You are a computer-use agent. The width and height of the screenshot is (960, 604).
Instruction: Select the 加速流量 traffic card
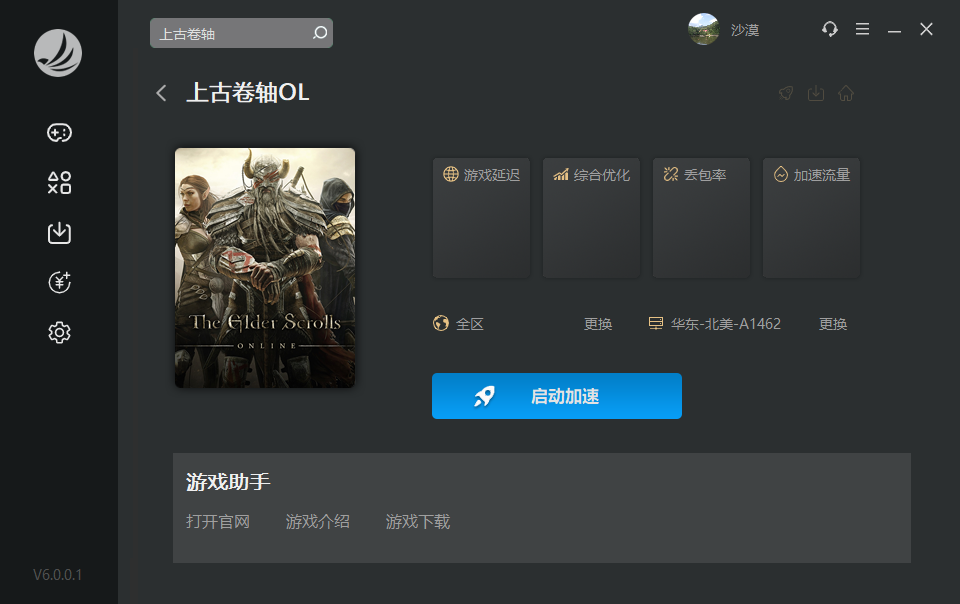pyautogui.click(x=811, y=218)
